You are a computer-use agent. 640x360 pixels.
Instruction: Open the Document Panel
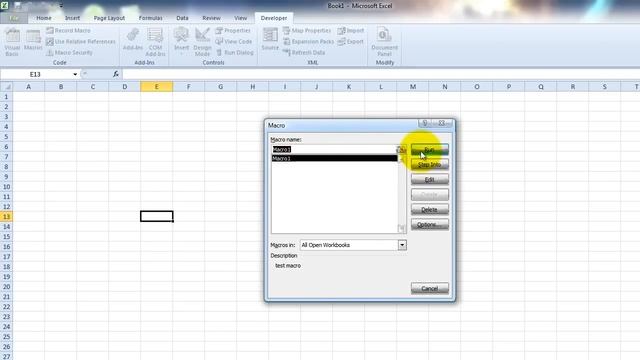pos(384,42)
